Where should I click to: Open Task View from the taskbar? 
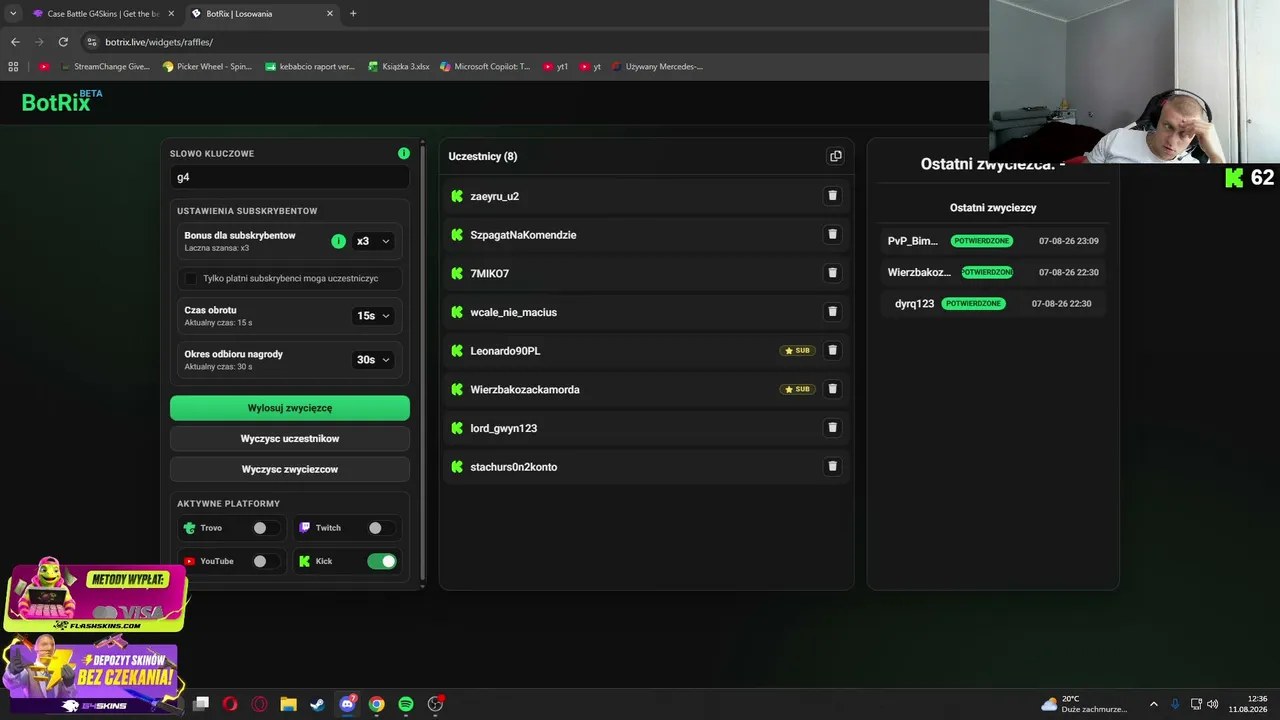[201, 704]
